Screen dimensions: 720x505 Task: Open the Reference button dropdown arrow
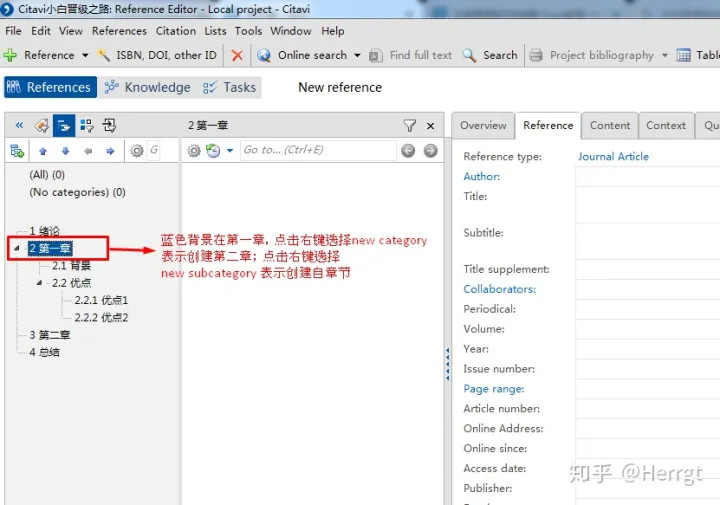(x=85, y=56)
